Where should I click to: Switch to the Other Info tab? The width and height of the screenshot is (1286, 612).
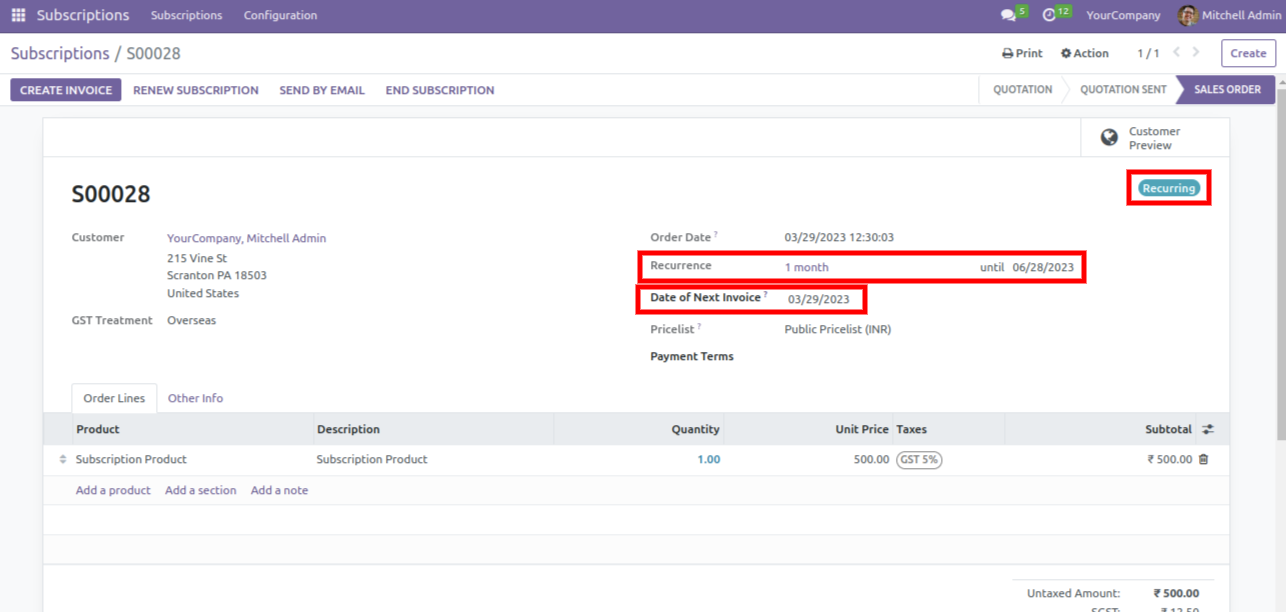coord(195,398)
